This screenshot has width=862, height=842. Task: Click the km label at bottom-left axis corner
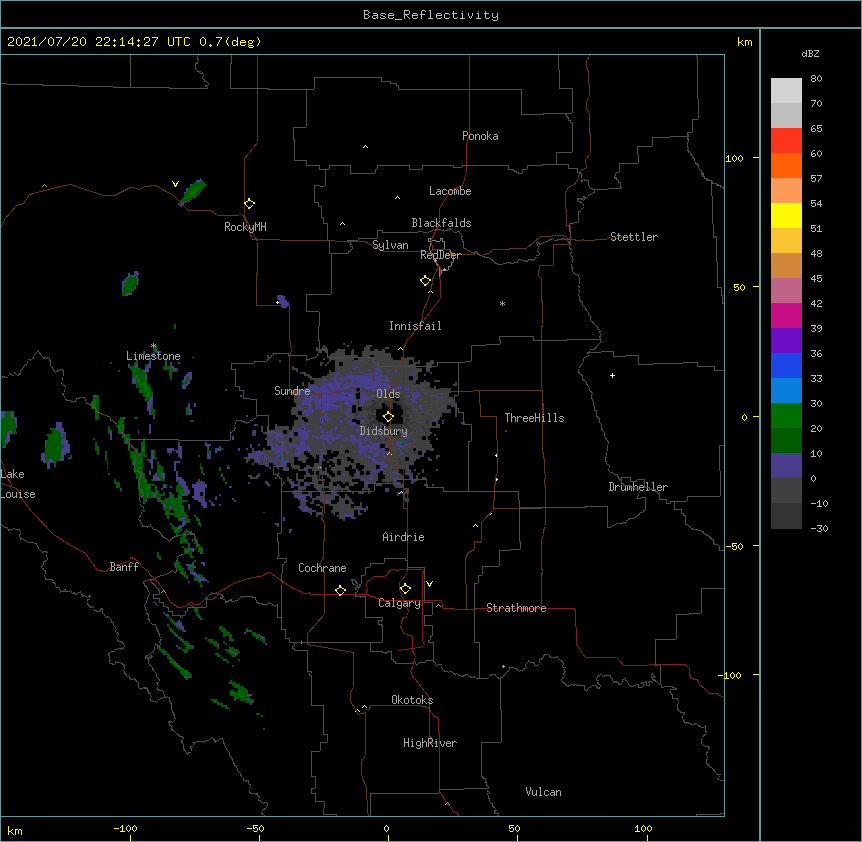point(15,830)
